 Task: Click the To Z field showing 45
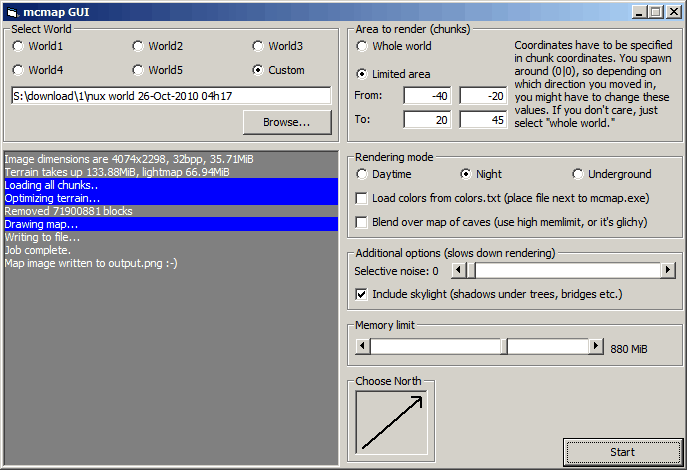pos(483,120)
